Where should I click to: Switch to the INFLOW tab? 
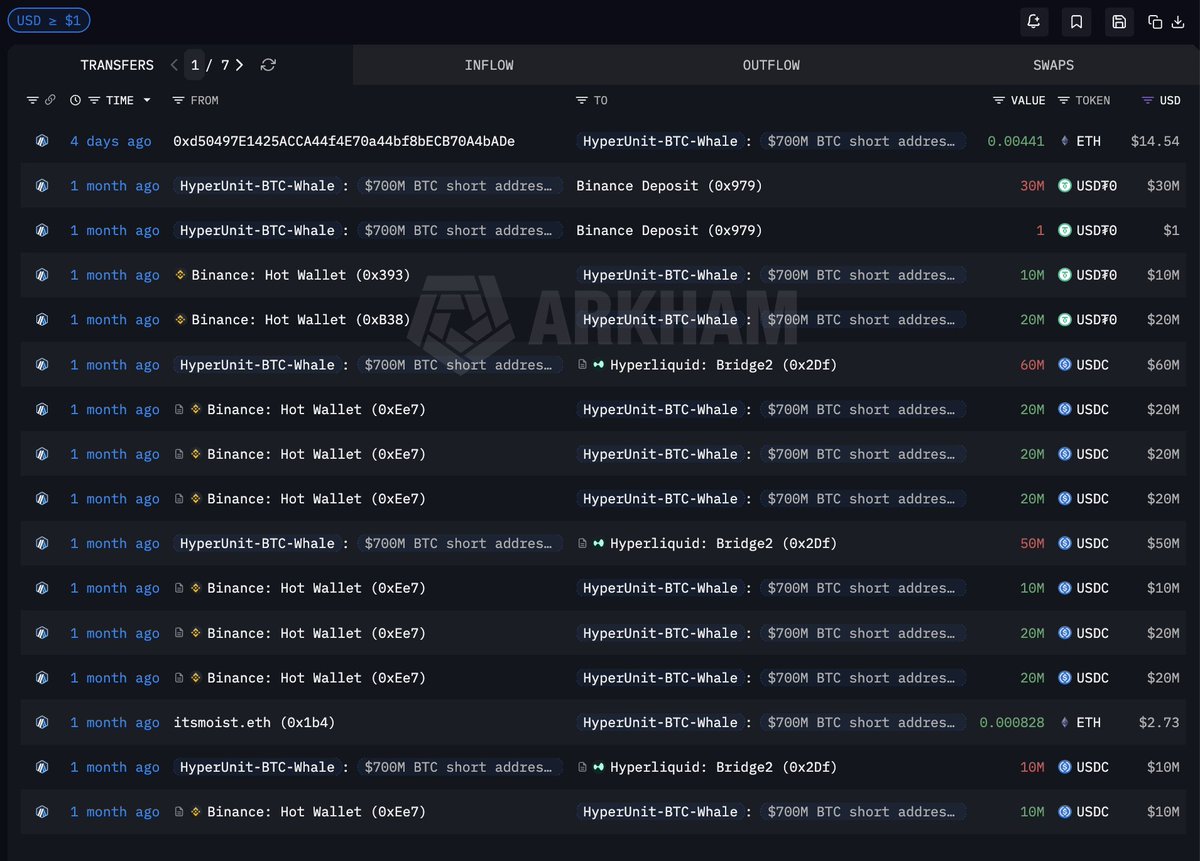(489, 65)
